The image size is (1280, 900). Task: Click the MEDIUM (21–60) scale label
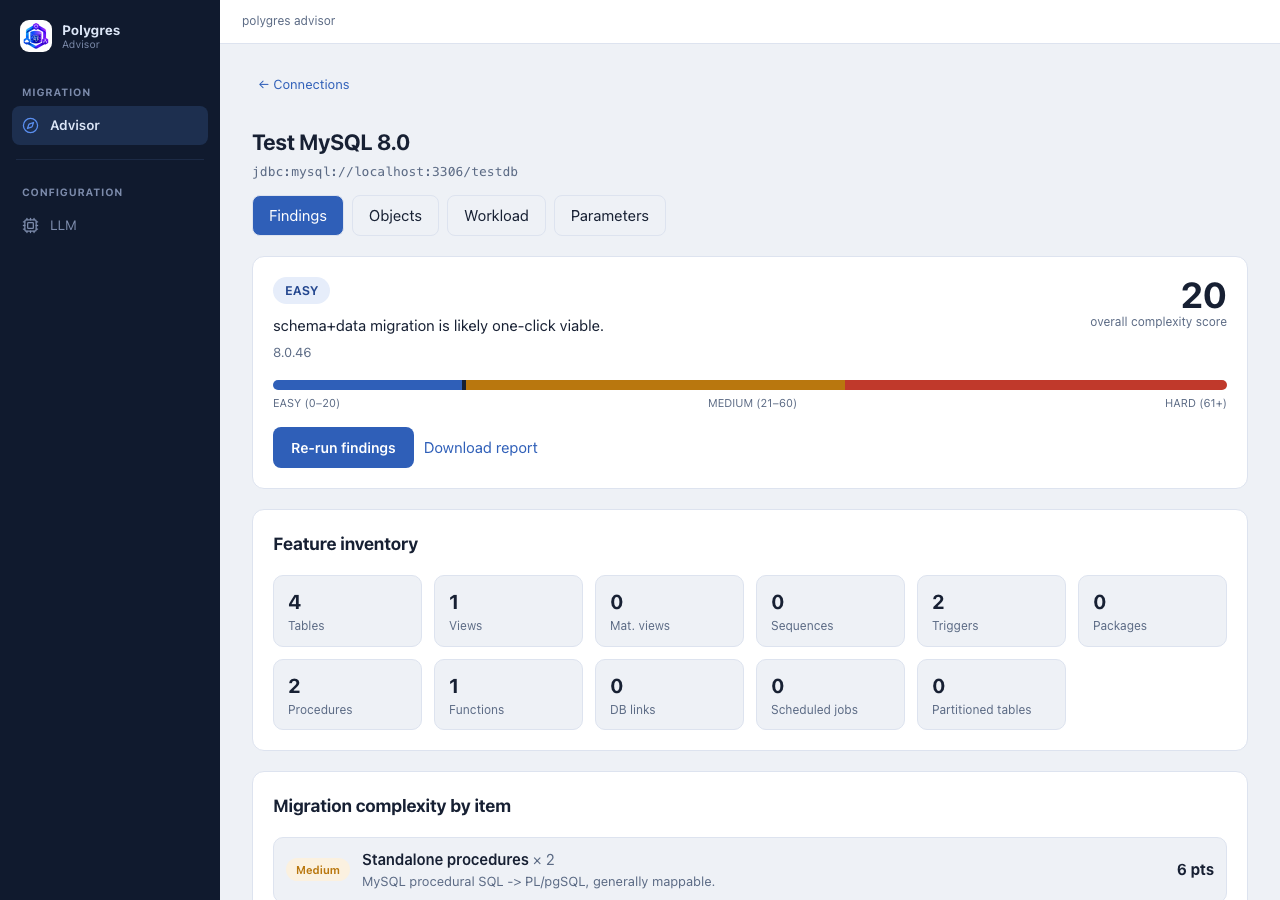(752, 403)
